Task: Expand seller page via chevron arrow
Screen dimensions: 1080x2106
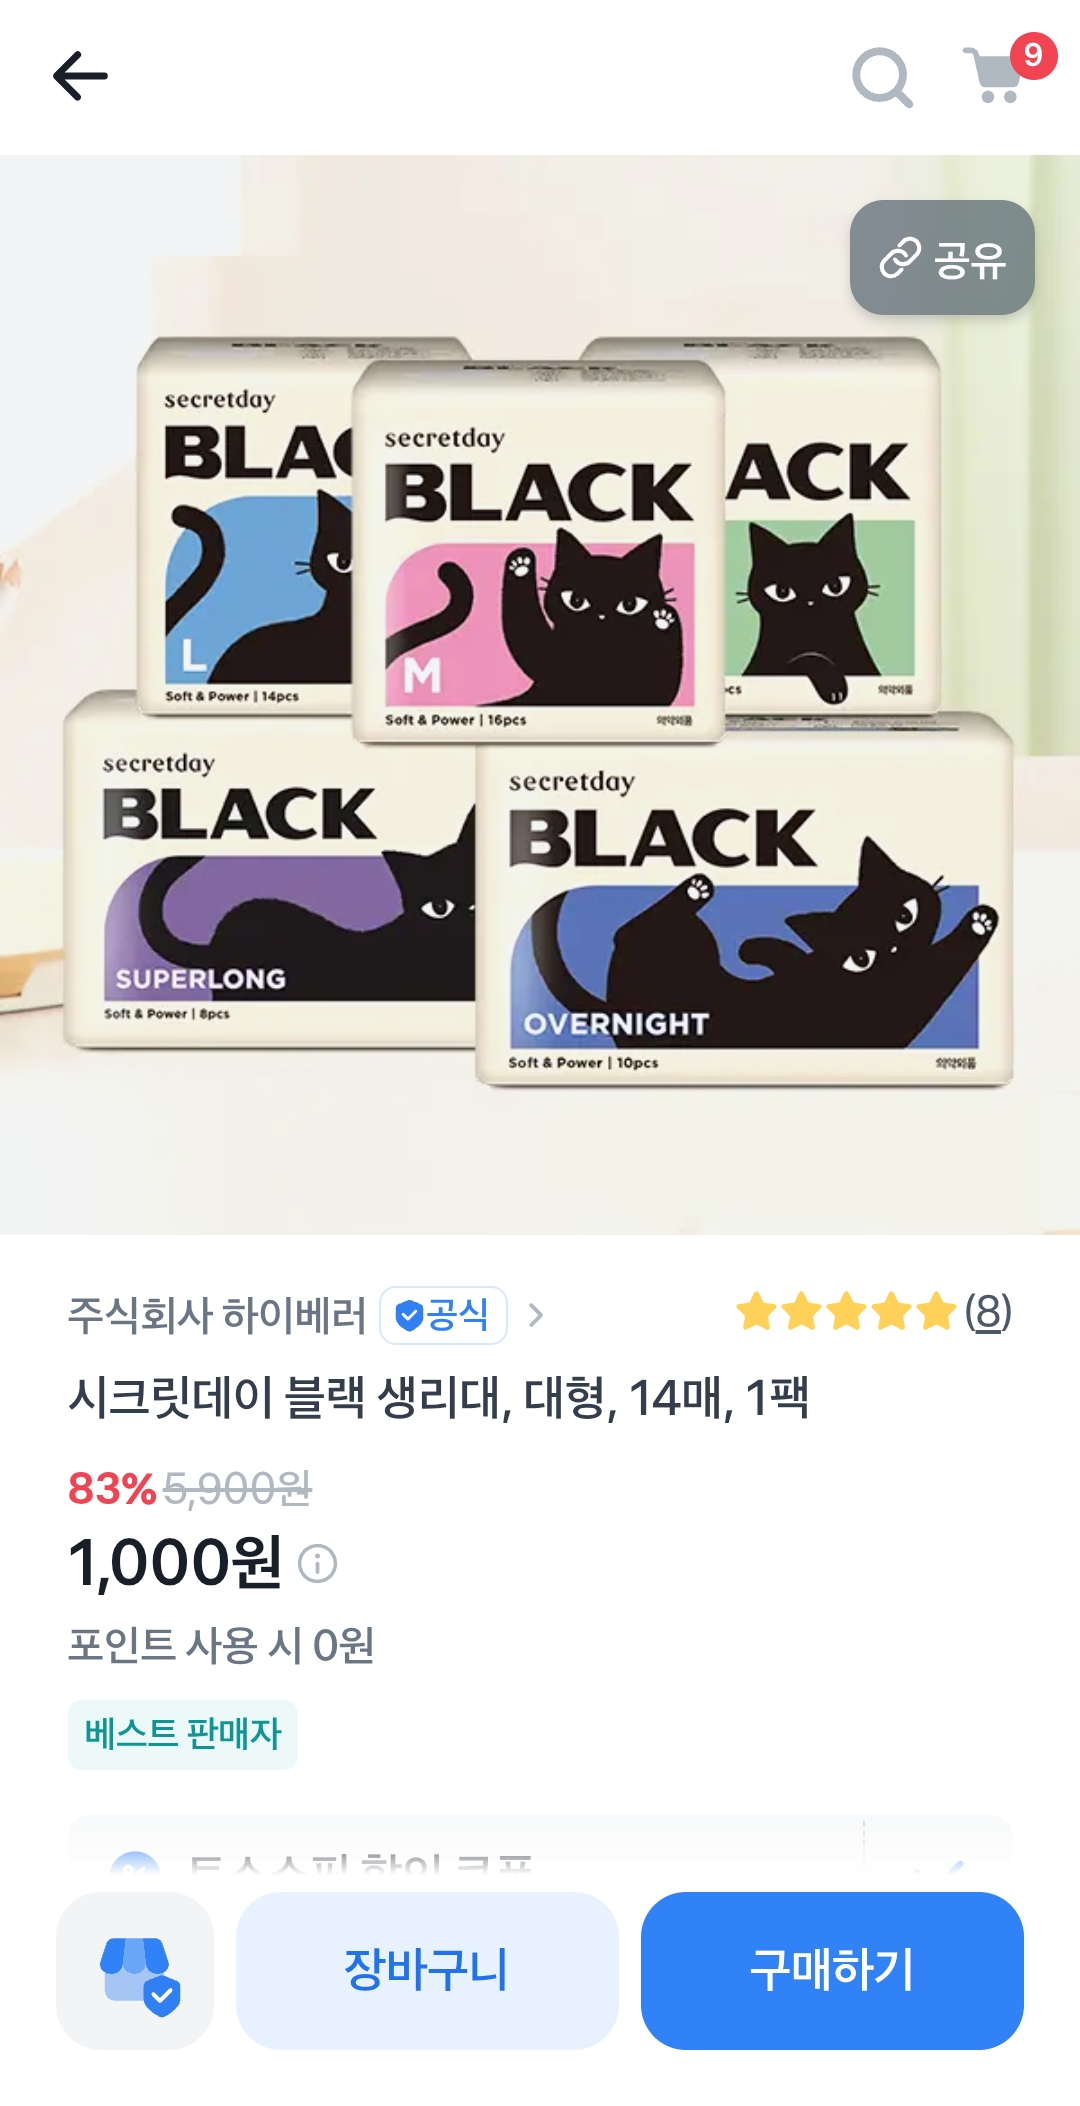Action: (x=536, y=1315)
